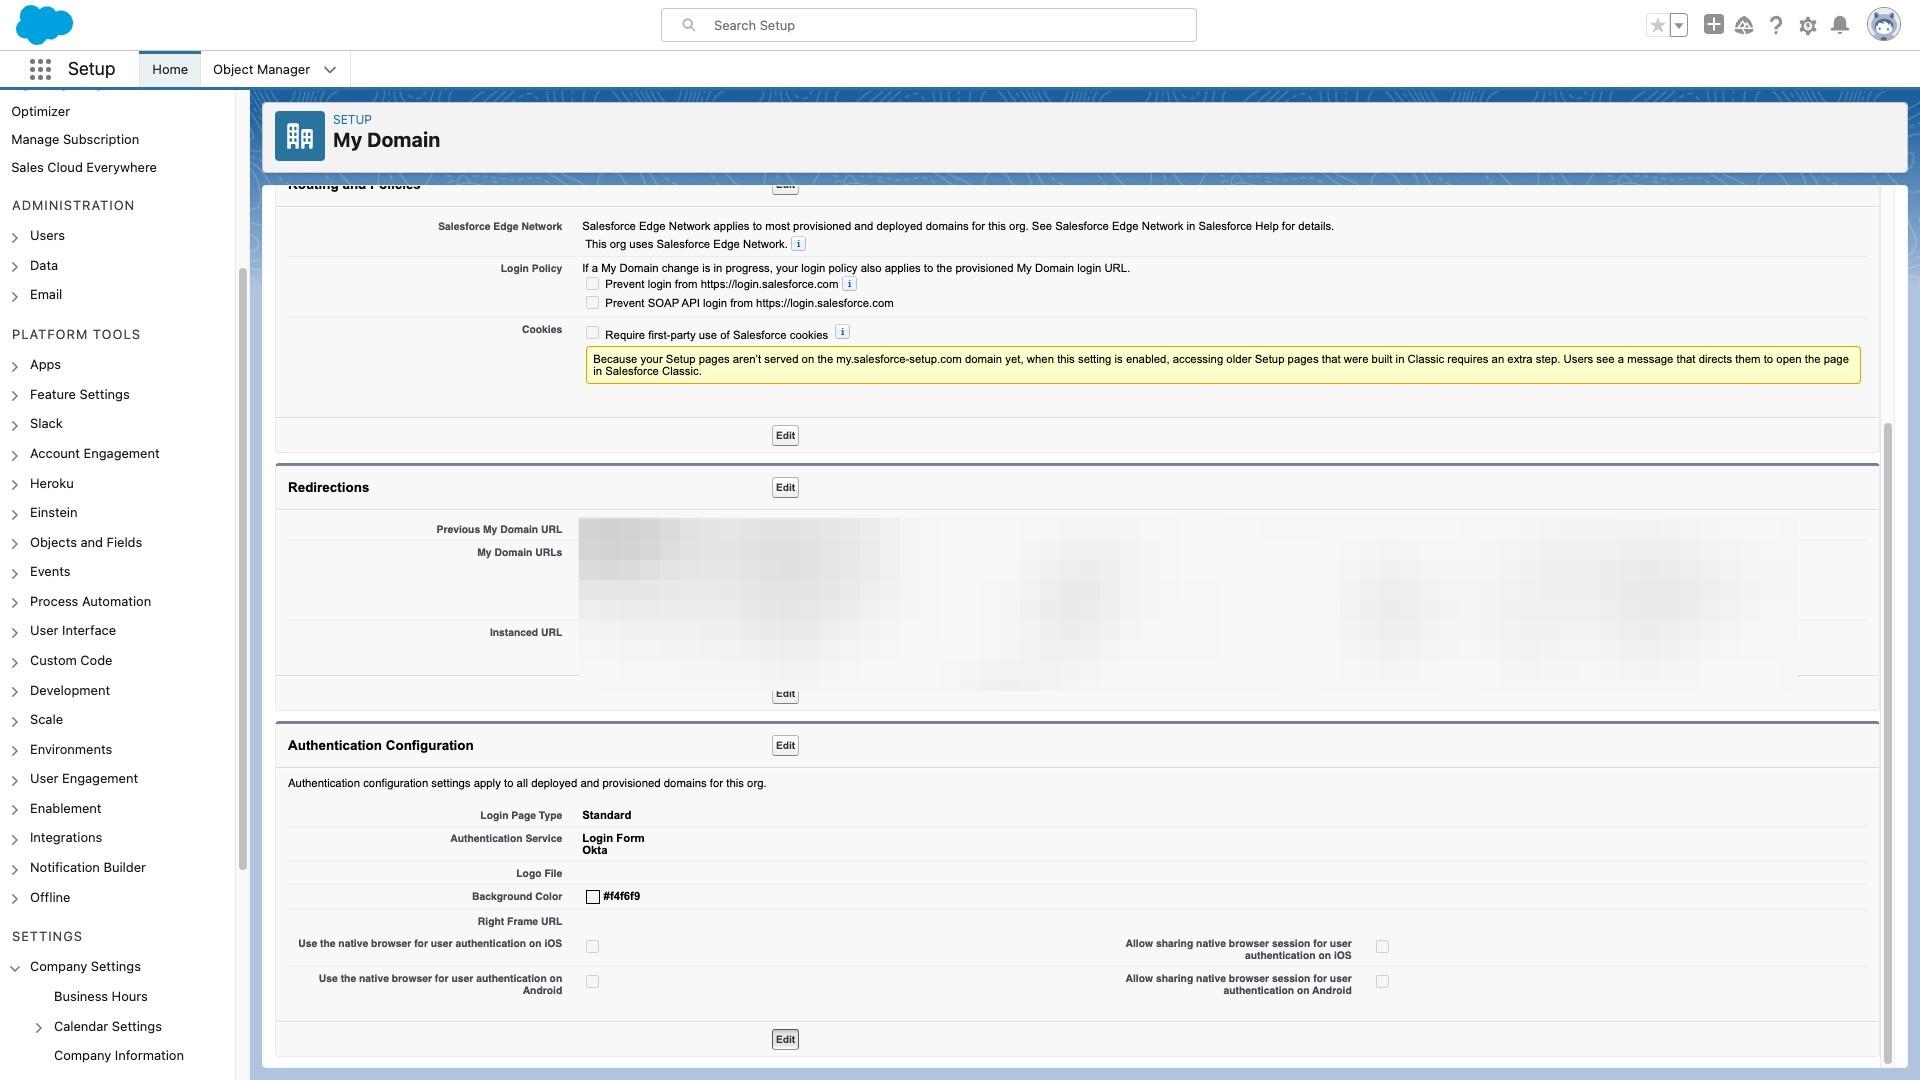Click into the Search Setup field

940,25
